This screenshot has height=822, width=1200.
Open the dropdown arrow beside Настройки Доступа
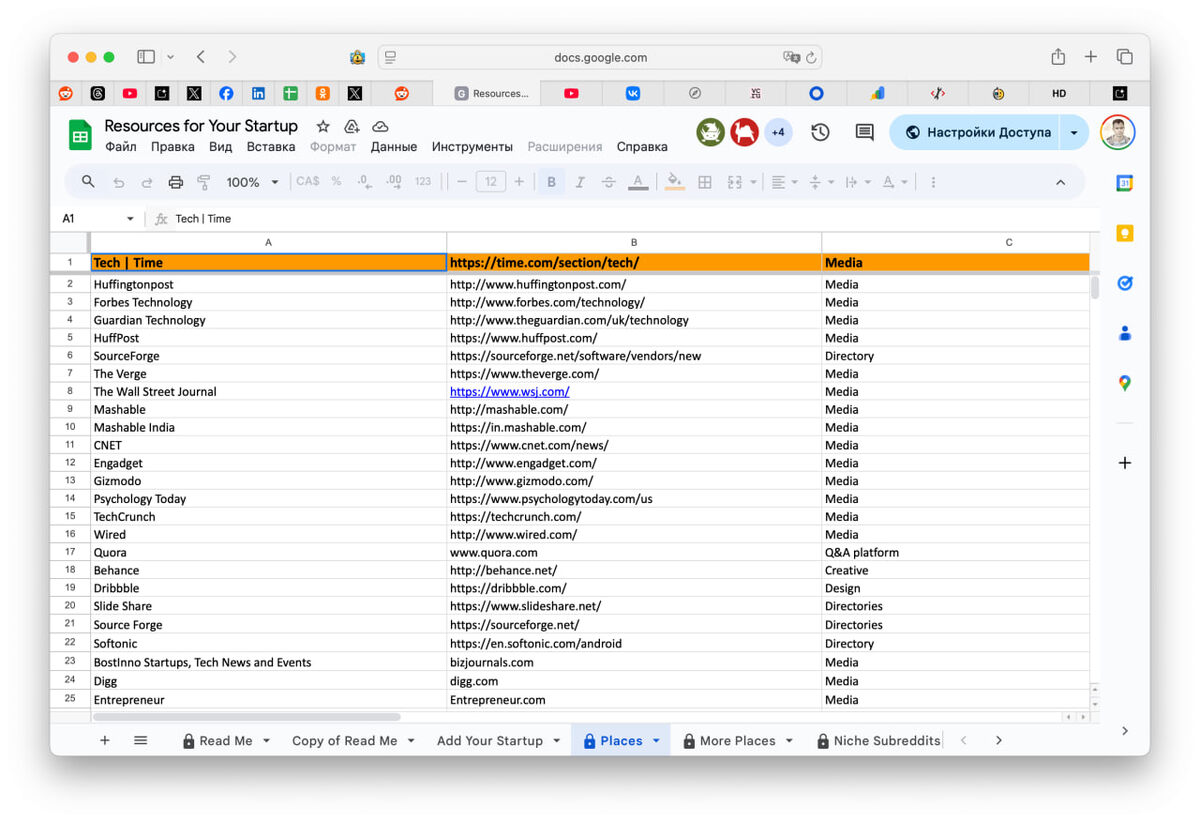coord(1074,132)
